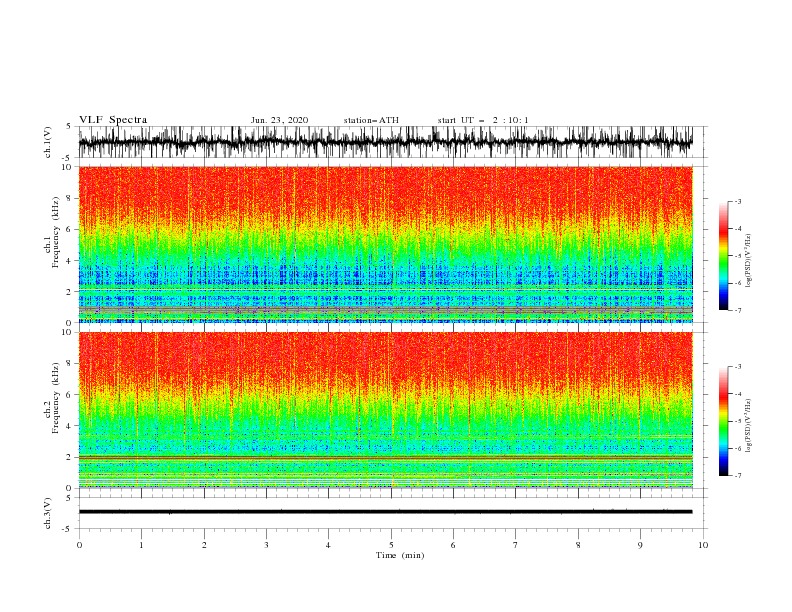
Task: Click the ch.1 PSD color bar
Action: click(x=723, y=256)
